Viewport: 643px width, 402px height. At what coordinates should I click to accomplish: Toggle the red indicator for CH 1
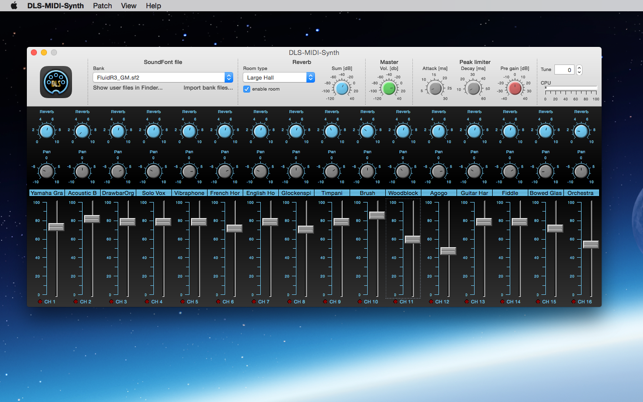[x=40, y=301]
